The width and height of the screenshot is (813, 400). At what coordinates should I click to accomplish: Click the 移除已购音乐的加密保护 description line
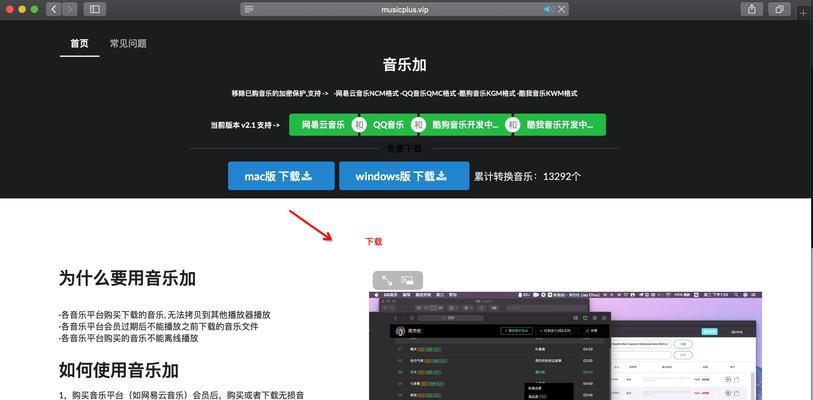click(x=404, y=94)
